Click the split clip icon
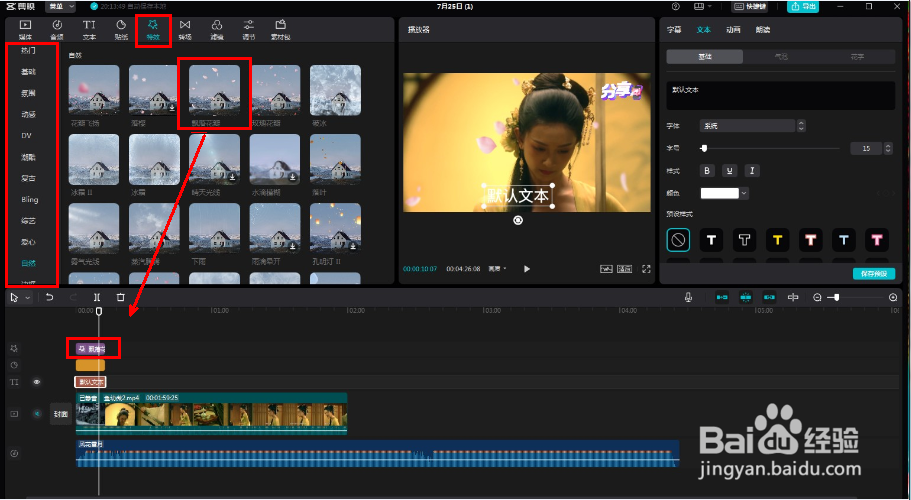This screenshot has height=500, width=911. (x=97, y=297)
